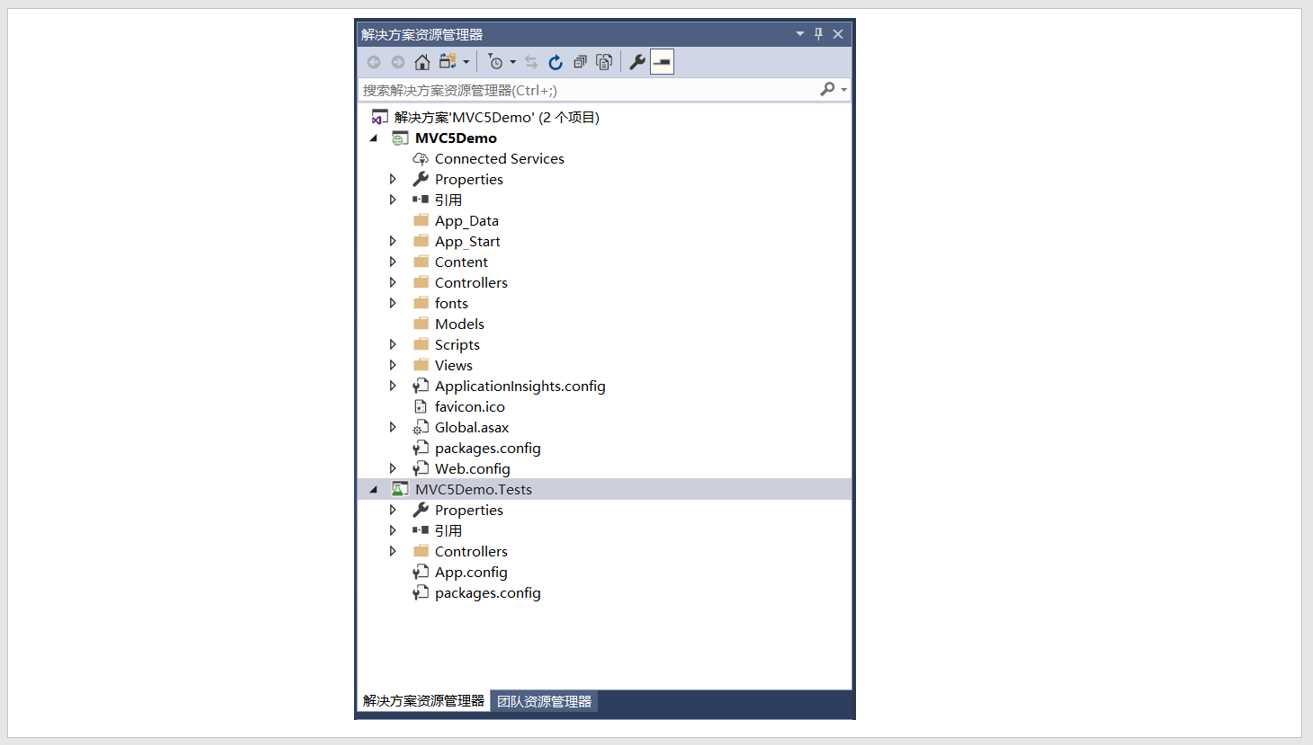The image size is (1313, 745).
Task: Click sync with active document arrows icon
Action: (x=531, y=62)
